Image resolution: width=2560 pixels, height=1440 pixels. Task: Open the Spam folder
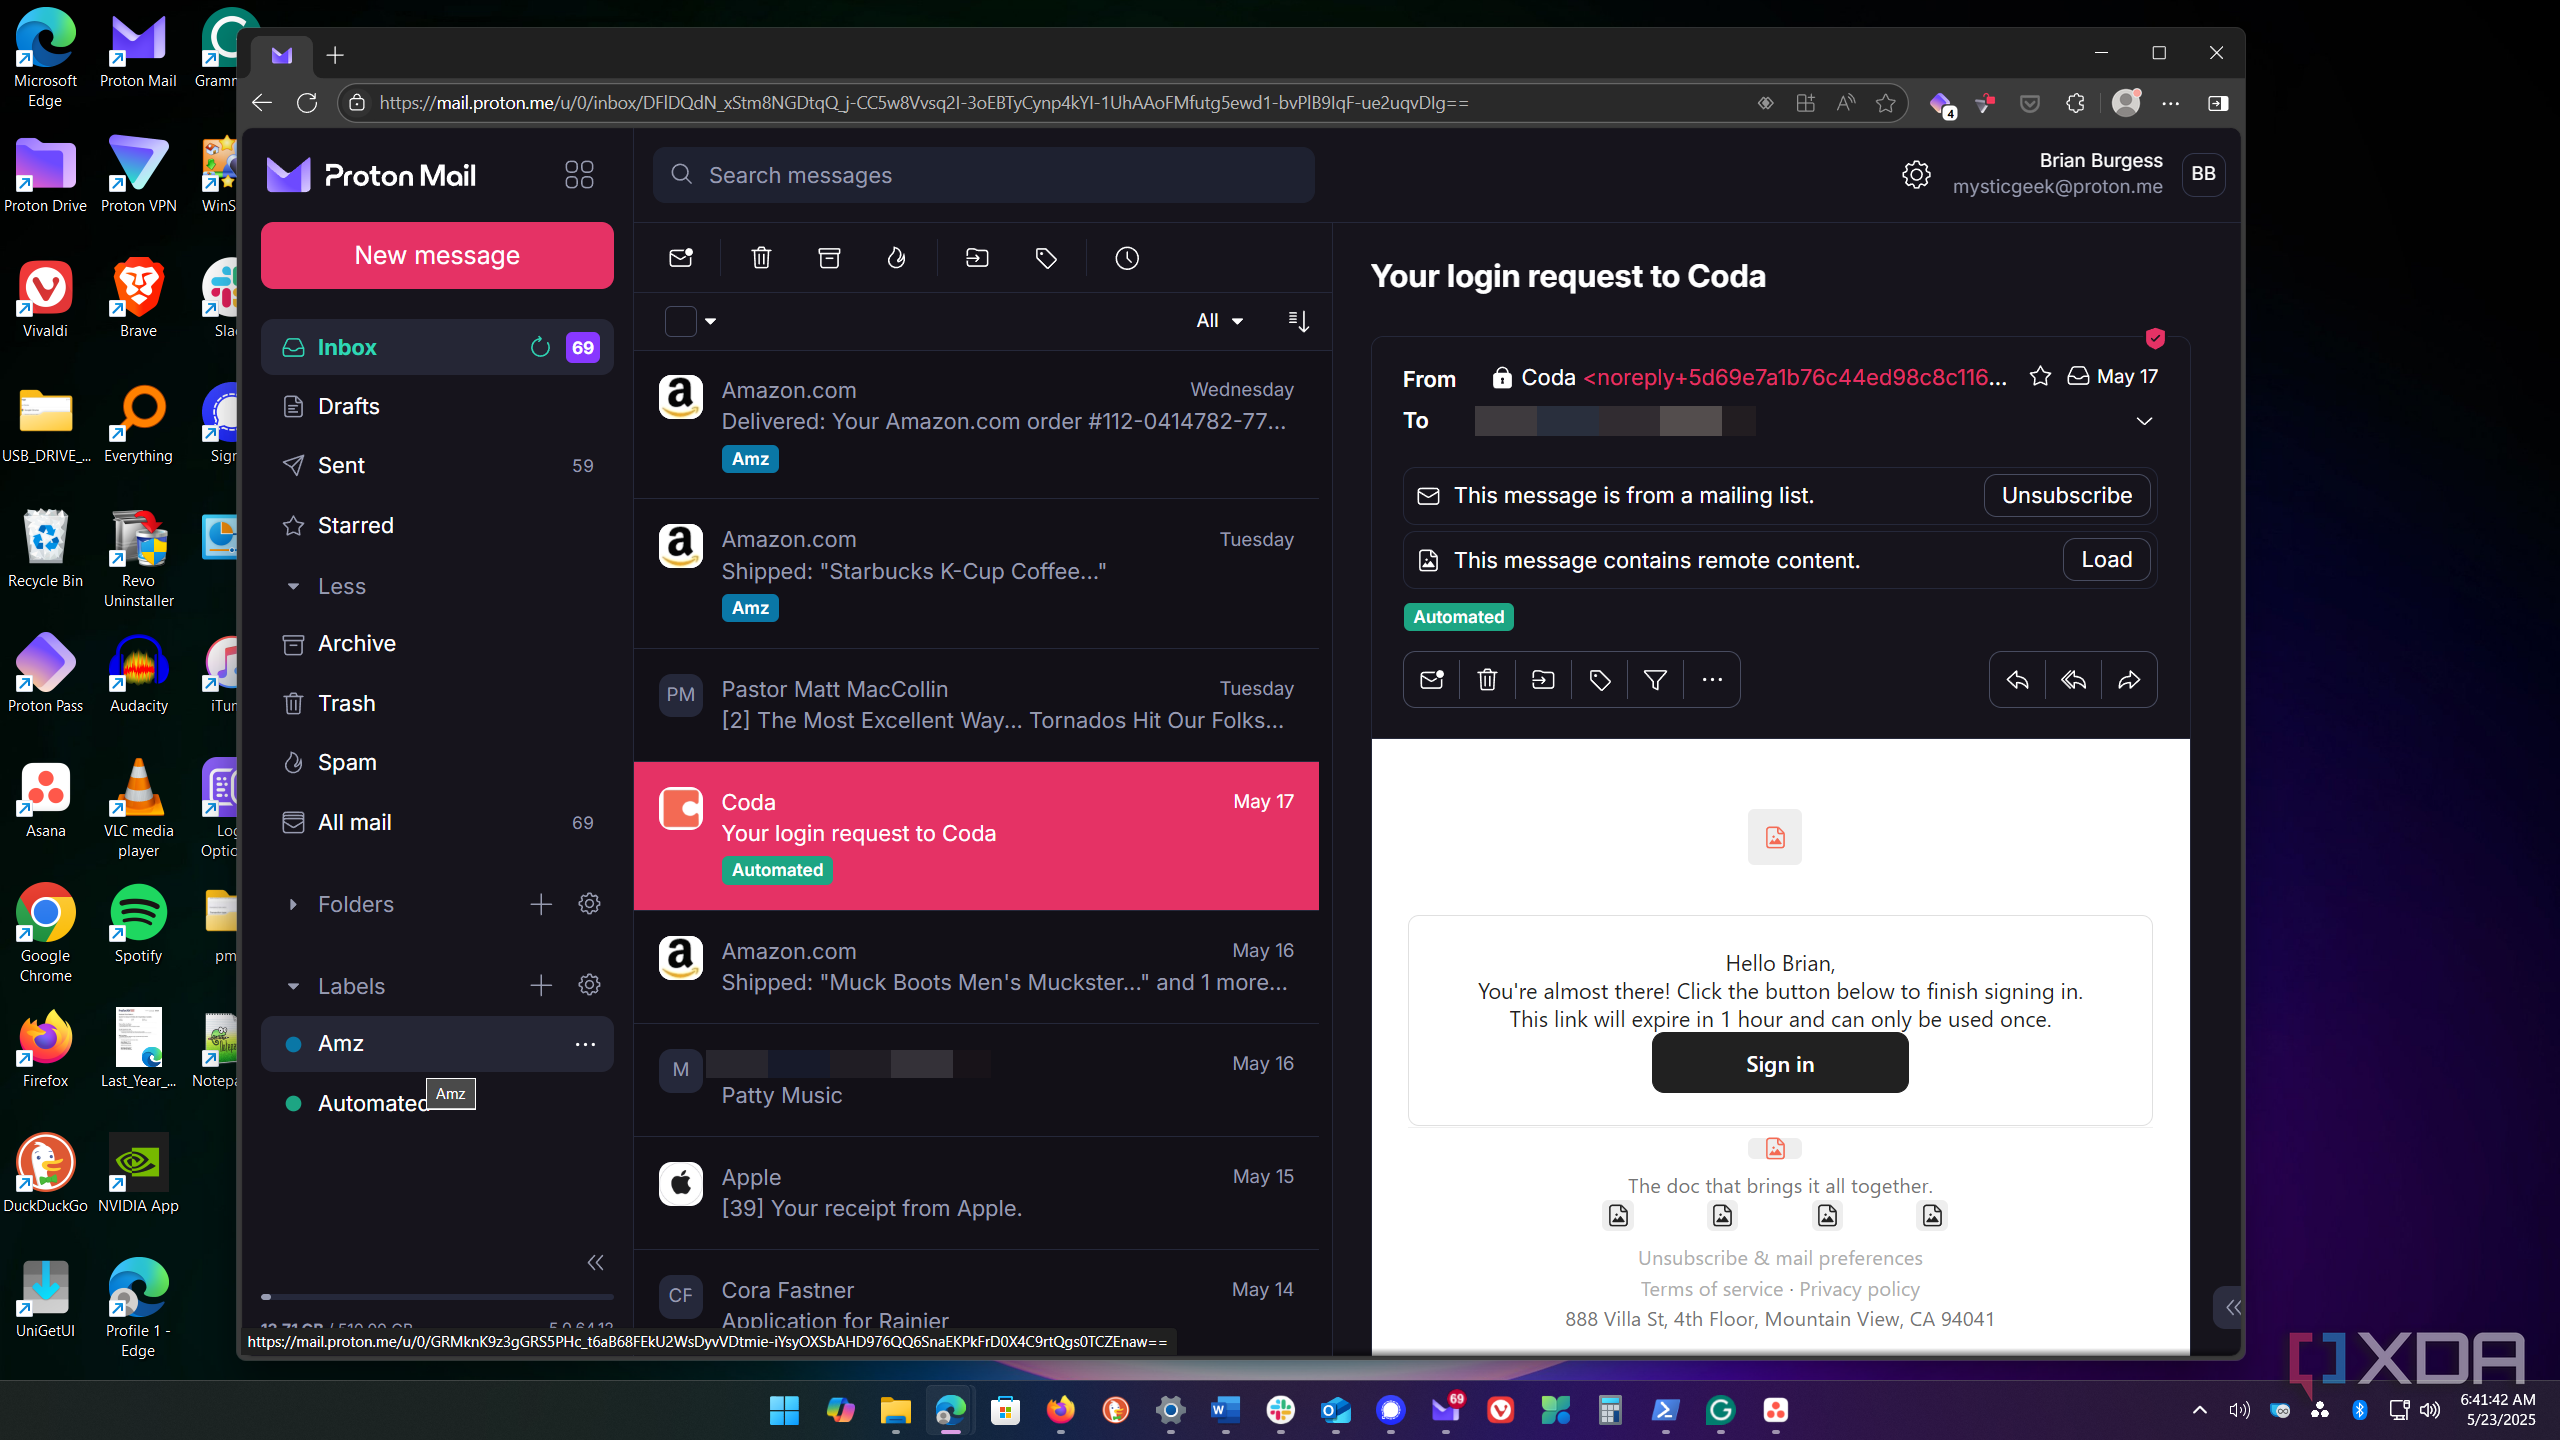point(437,762)
